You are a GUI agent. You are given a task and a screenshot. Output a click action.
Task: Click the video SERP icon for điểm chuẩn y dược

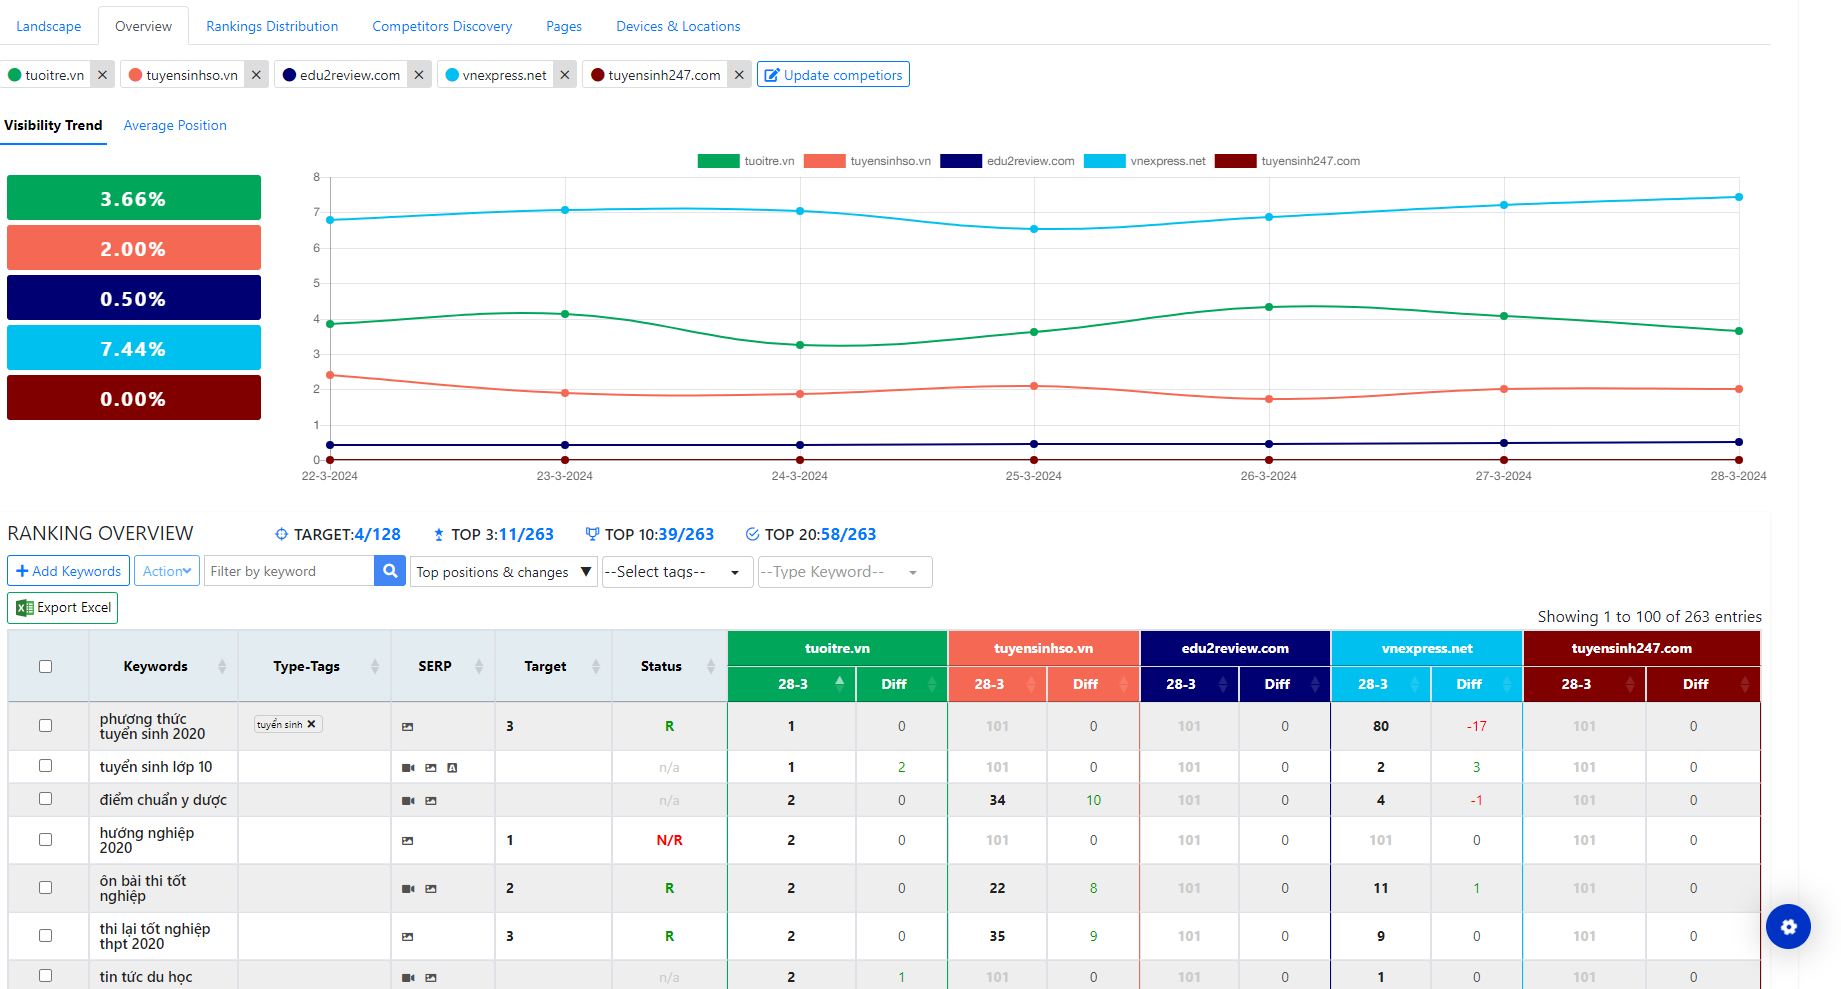click(x=408, y=801)
